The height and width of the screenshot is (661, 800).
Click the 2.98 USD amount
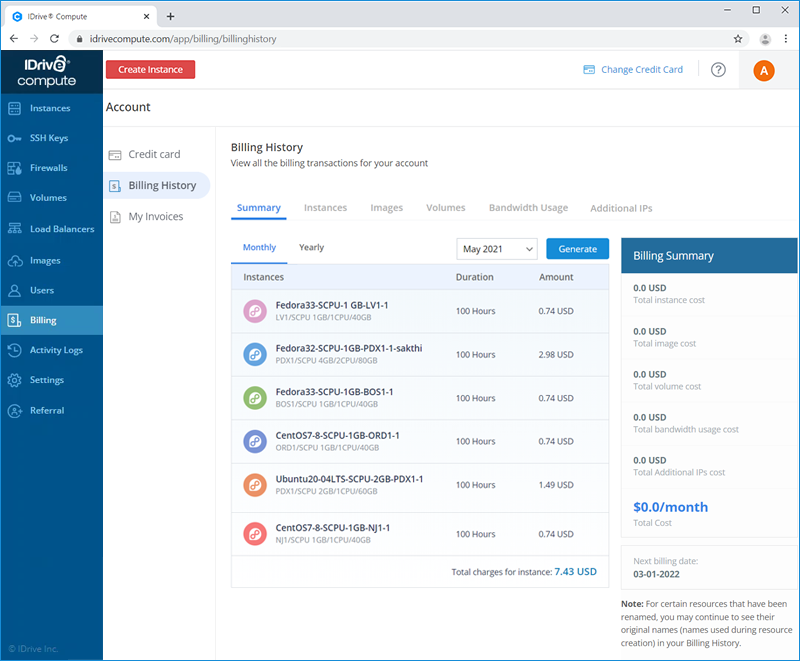(x=556, y=354)
